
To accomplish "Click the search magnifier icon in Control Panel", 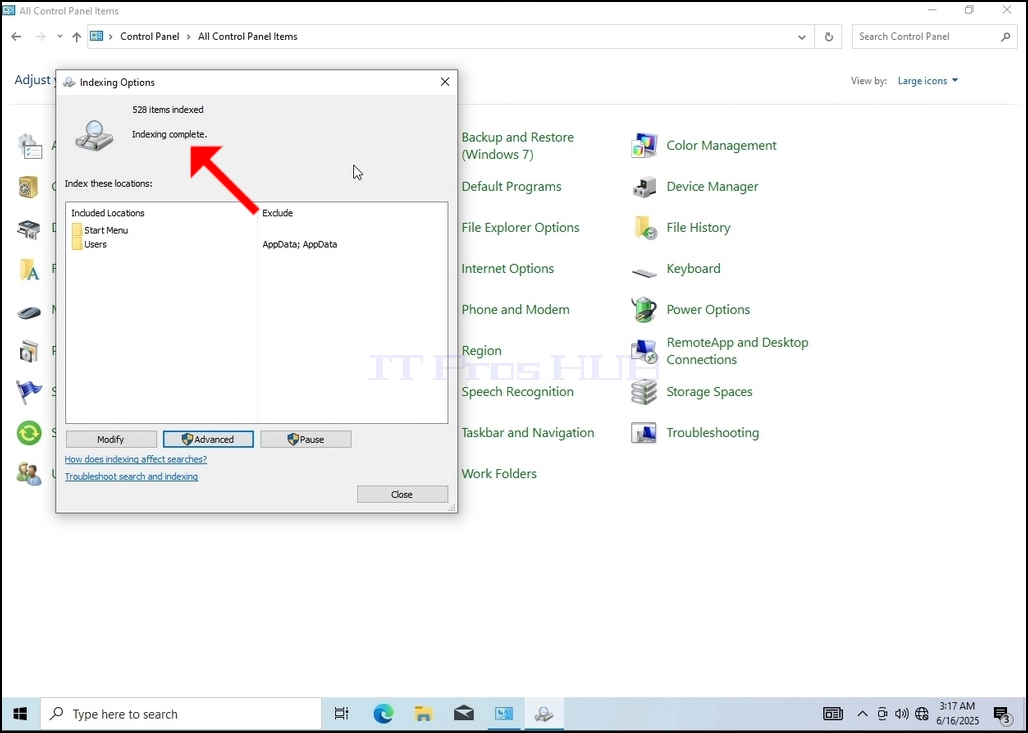I will pyautogui.click(x=1006, y=37).
